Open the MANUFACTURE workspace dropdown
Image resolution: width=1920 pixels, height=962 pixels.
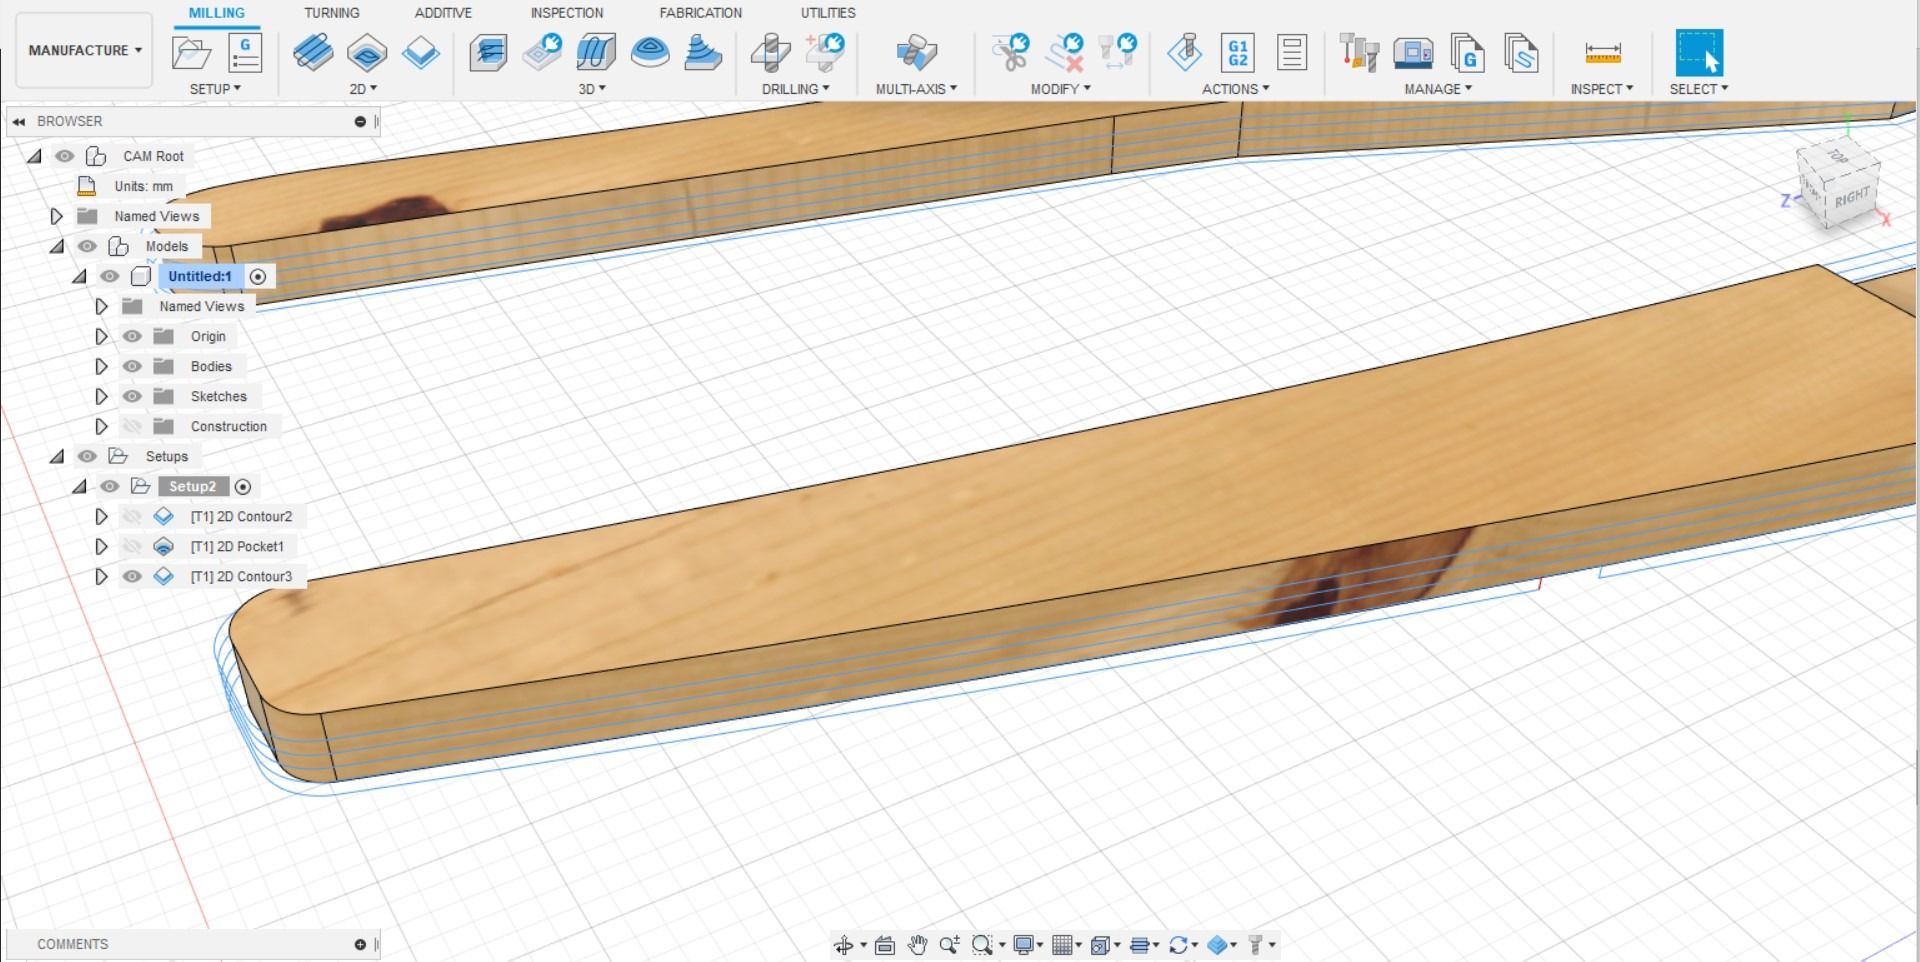click(x=85, y=50)
